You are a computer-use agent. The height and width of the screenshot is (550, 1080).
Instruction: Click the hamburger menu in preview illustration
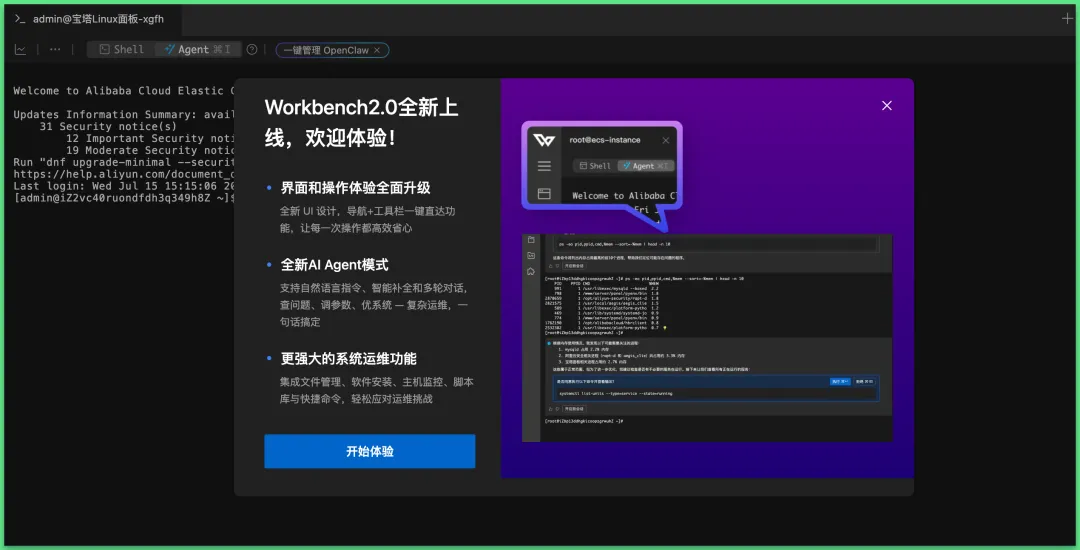pyautogui.click(x=544, y=166)
